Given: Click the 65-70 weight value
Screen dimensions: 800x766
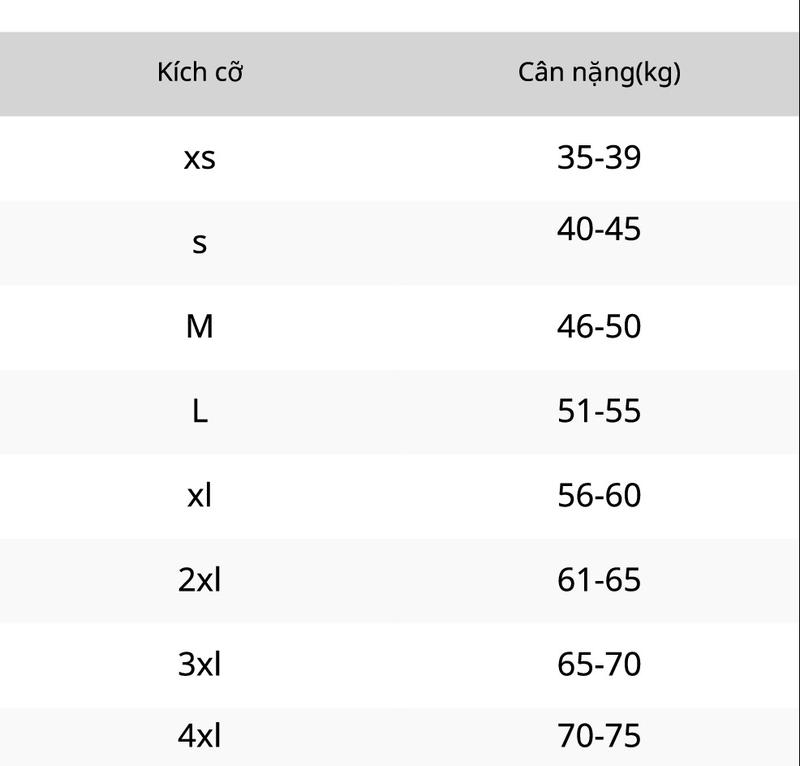Looking at the screenshot, I should [x=599, y=664].
